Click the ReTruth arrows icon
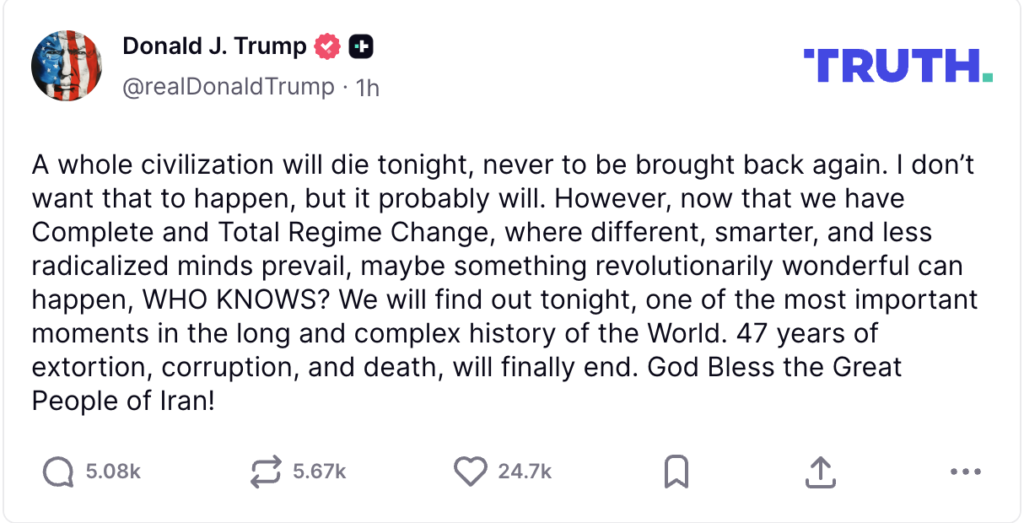This screenshot has width=1024, height=523. [266, 470]
